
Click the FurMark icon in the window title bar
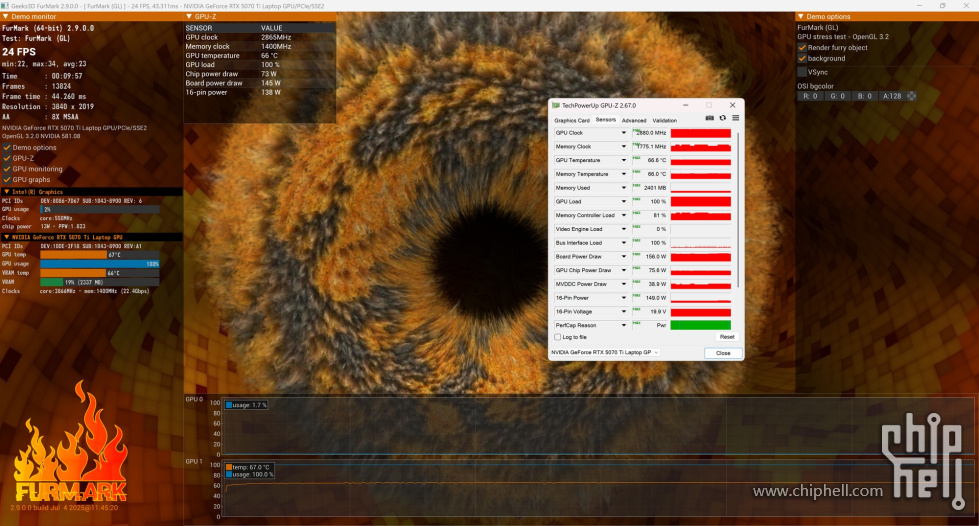point(5,6)
